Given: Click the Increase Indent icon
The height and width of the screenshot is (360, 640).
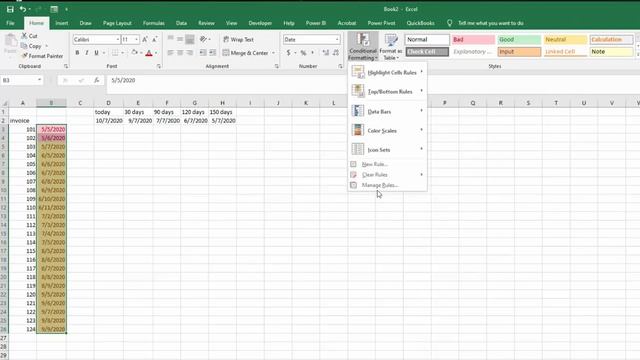Looking at the screenshot, I should point(213,53).
